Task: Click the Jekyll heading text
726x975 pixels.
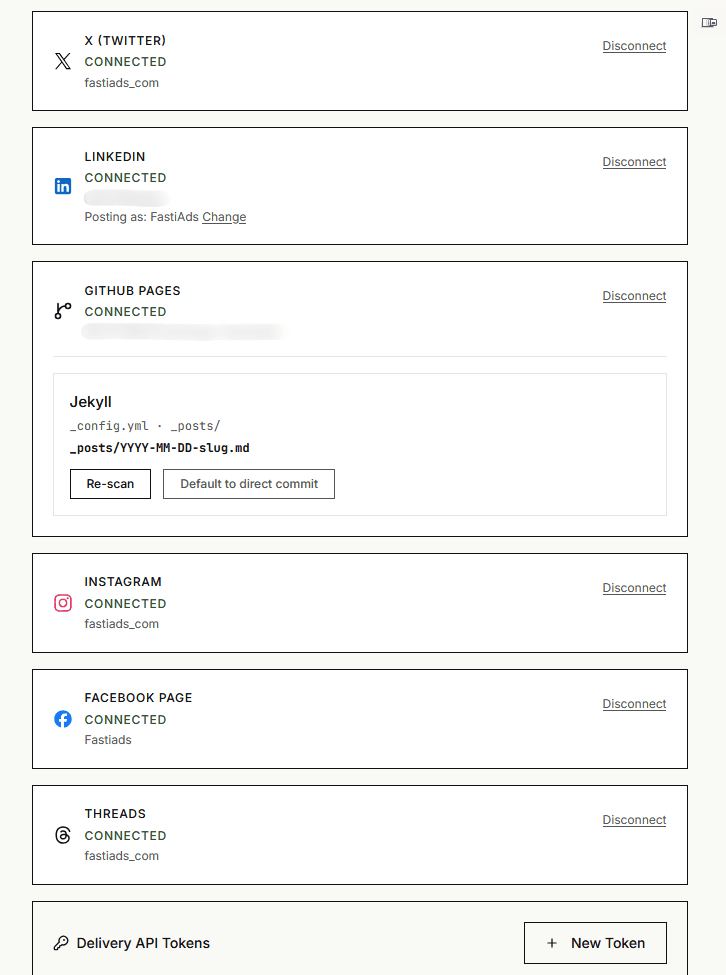Action: point(91,402)
